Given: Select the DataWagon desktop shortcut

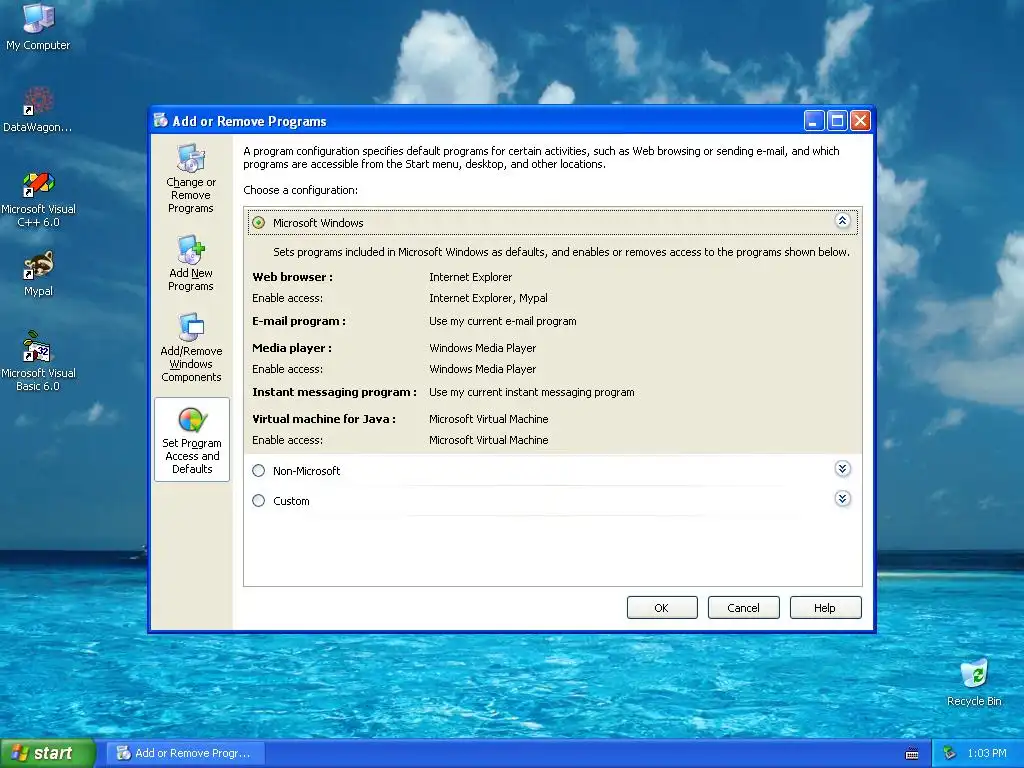Looking at the screenshot, I should click(38, 109).
